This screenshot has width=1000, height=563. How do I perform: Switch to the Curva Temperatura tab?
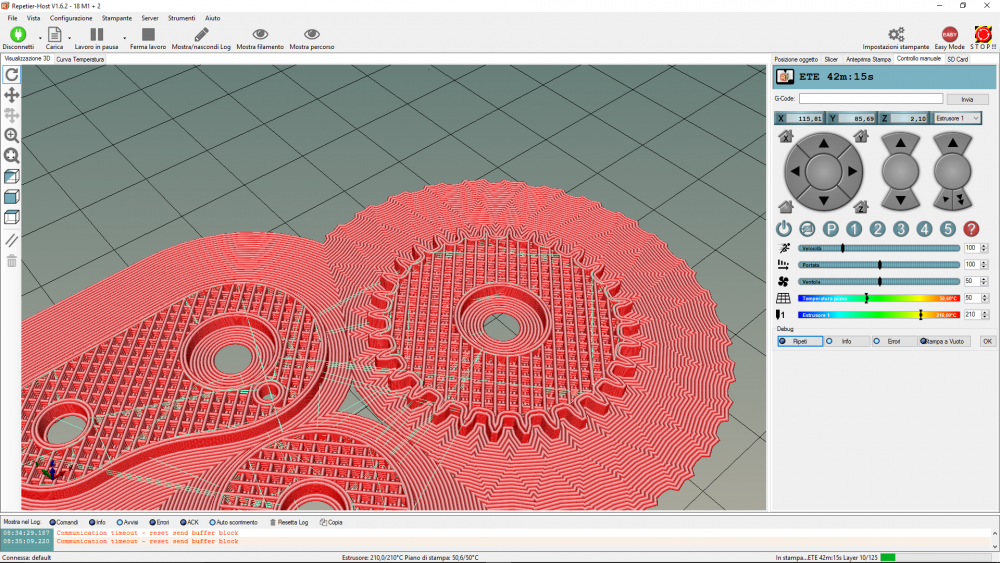pyautogui.click(x=80, y=60)
